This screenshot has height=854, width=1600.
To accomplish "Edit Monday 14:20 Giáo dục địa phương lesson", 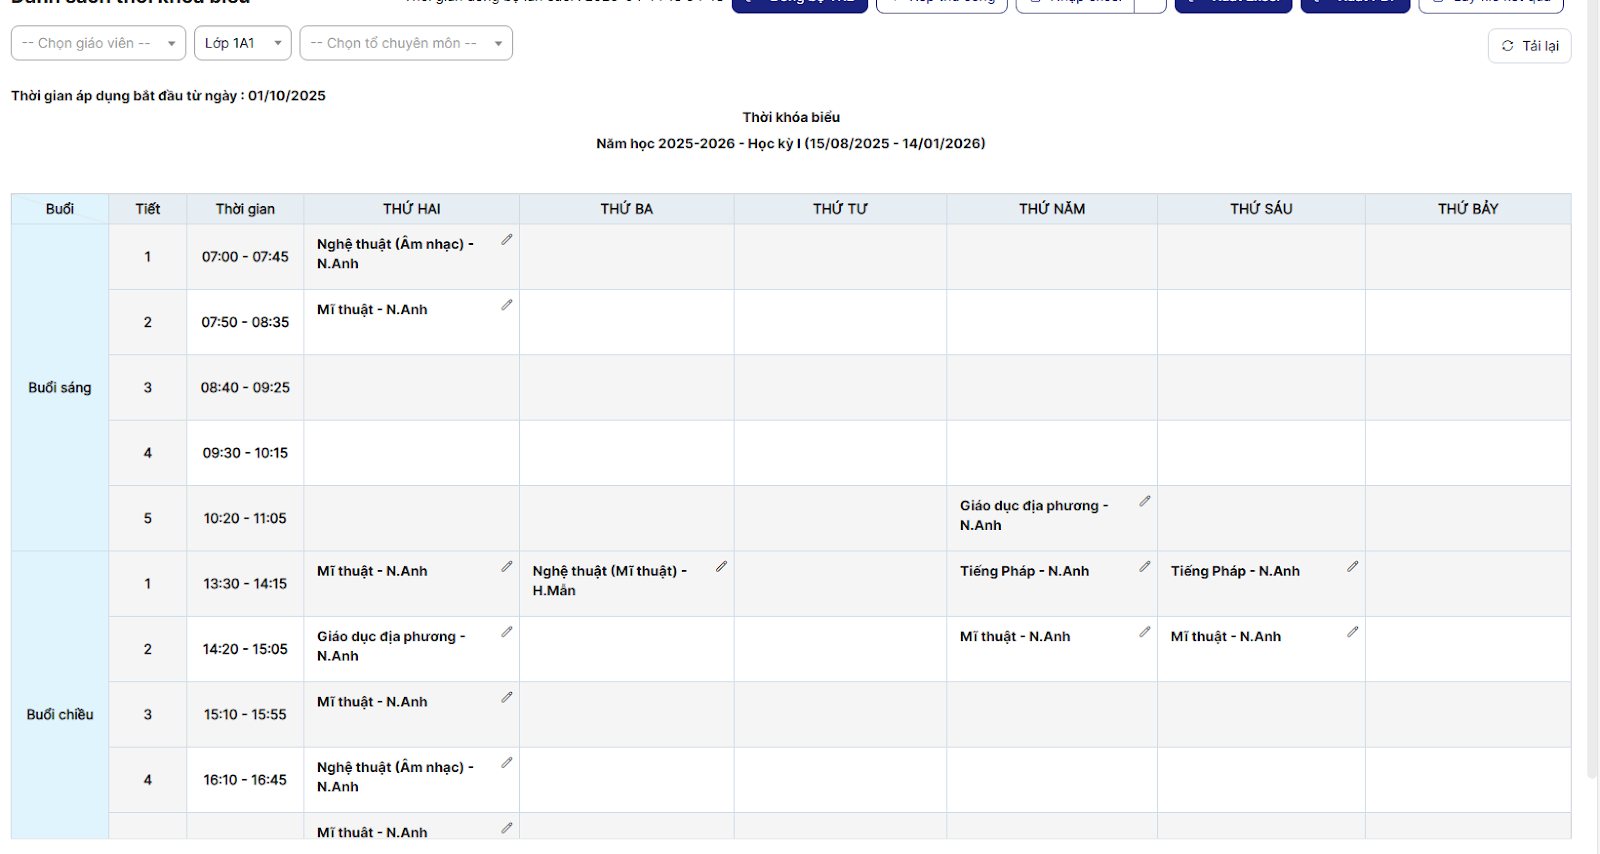I will tap(507, 632).
